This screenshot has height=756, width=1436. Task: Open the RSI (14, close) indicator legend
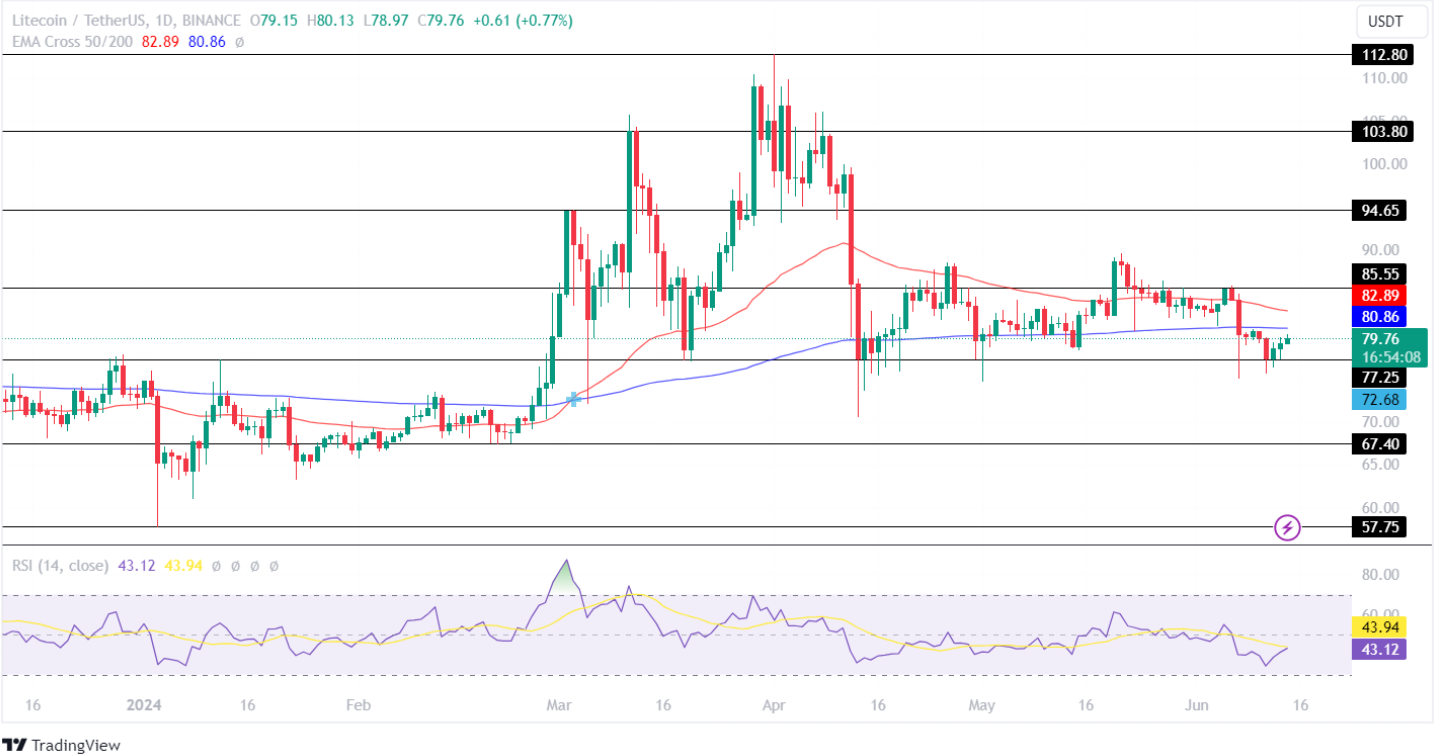(60, 565)
